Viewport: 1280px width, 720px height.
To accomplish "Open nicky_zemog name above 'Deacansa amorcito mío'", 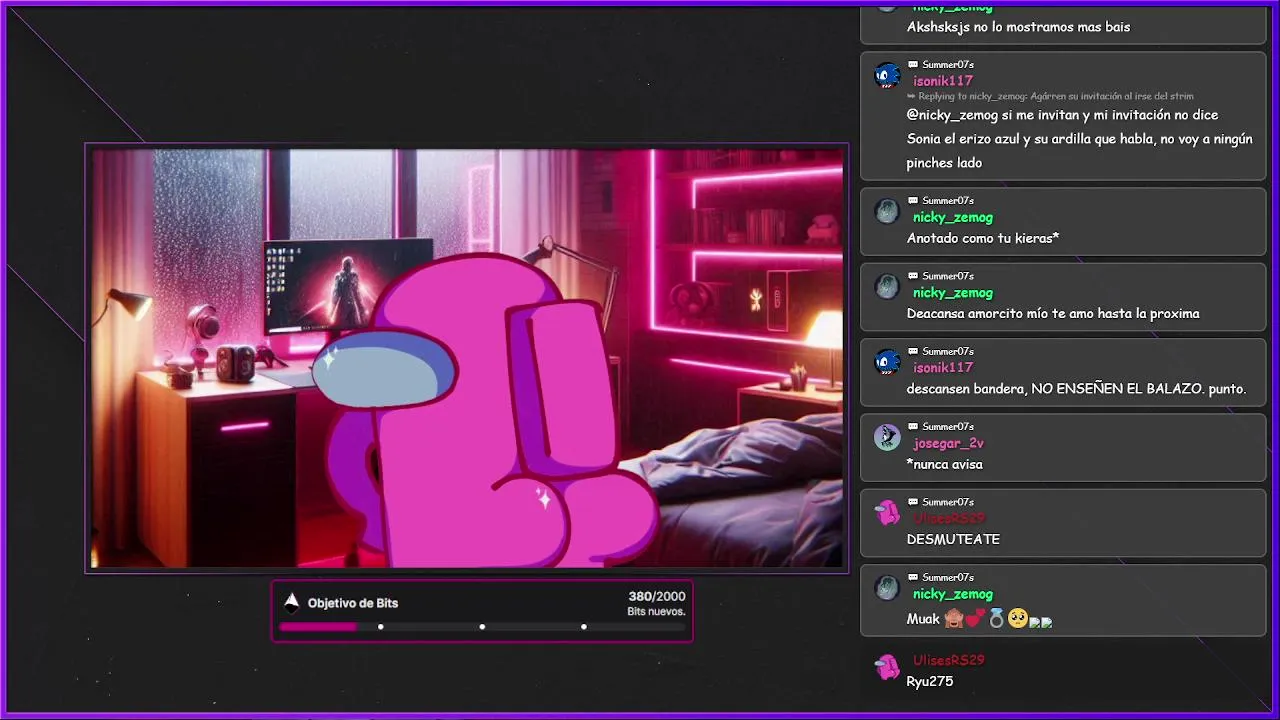I will (953, 293).
